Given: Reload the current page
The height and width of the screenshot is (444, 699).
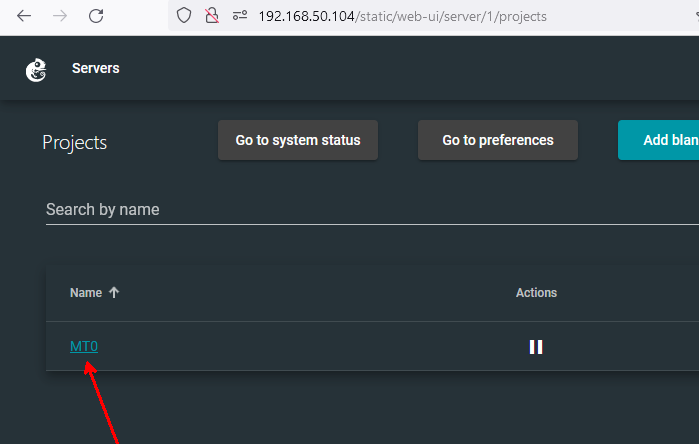Looking at the screenshot, I should [x=96, y=16].
